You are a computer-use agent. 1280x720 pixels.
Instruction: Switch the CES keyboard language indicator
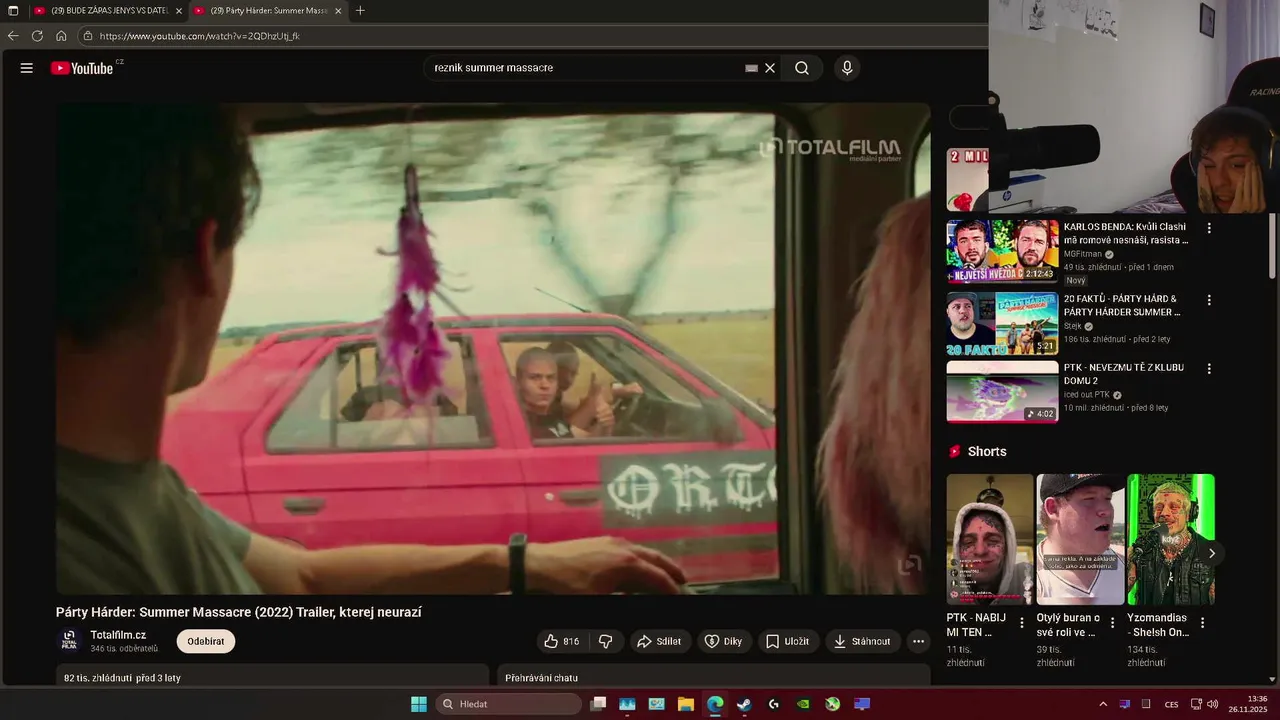click(1171, 704)
